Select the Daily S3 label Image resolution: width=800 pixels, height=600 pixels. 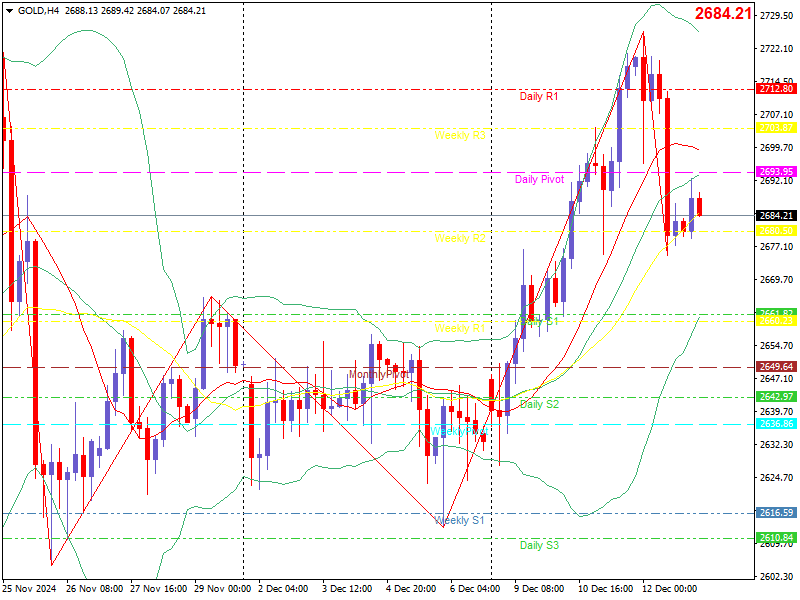pyautogui.click(x=539, y=545)
